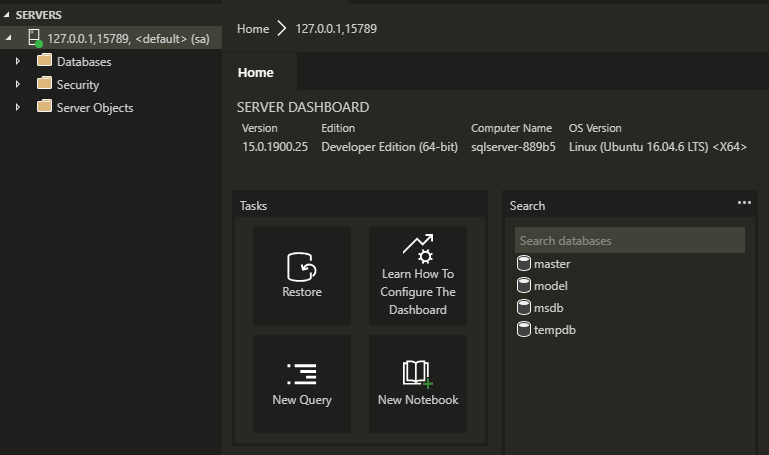
Task: Select the master database icon
Action: click(523, 264)
